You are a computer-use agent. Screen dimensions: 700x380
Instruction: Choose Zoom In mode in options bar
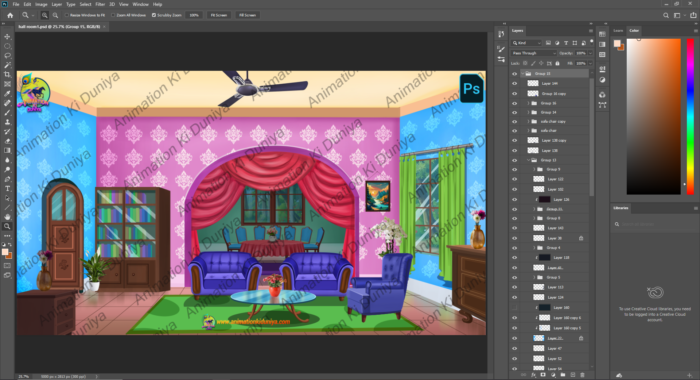click(x=45, y=15)
